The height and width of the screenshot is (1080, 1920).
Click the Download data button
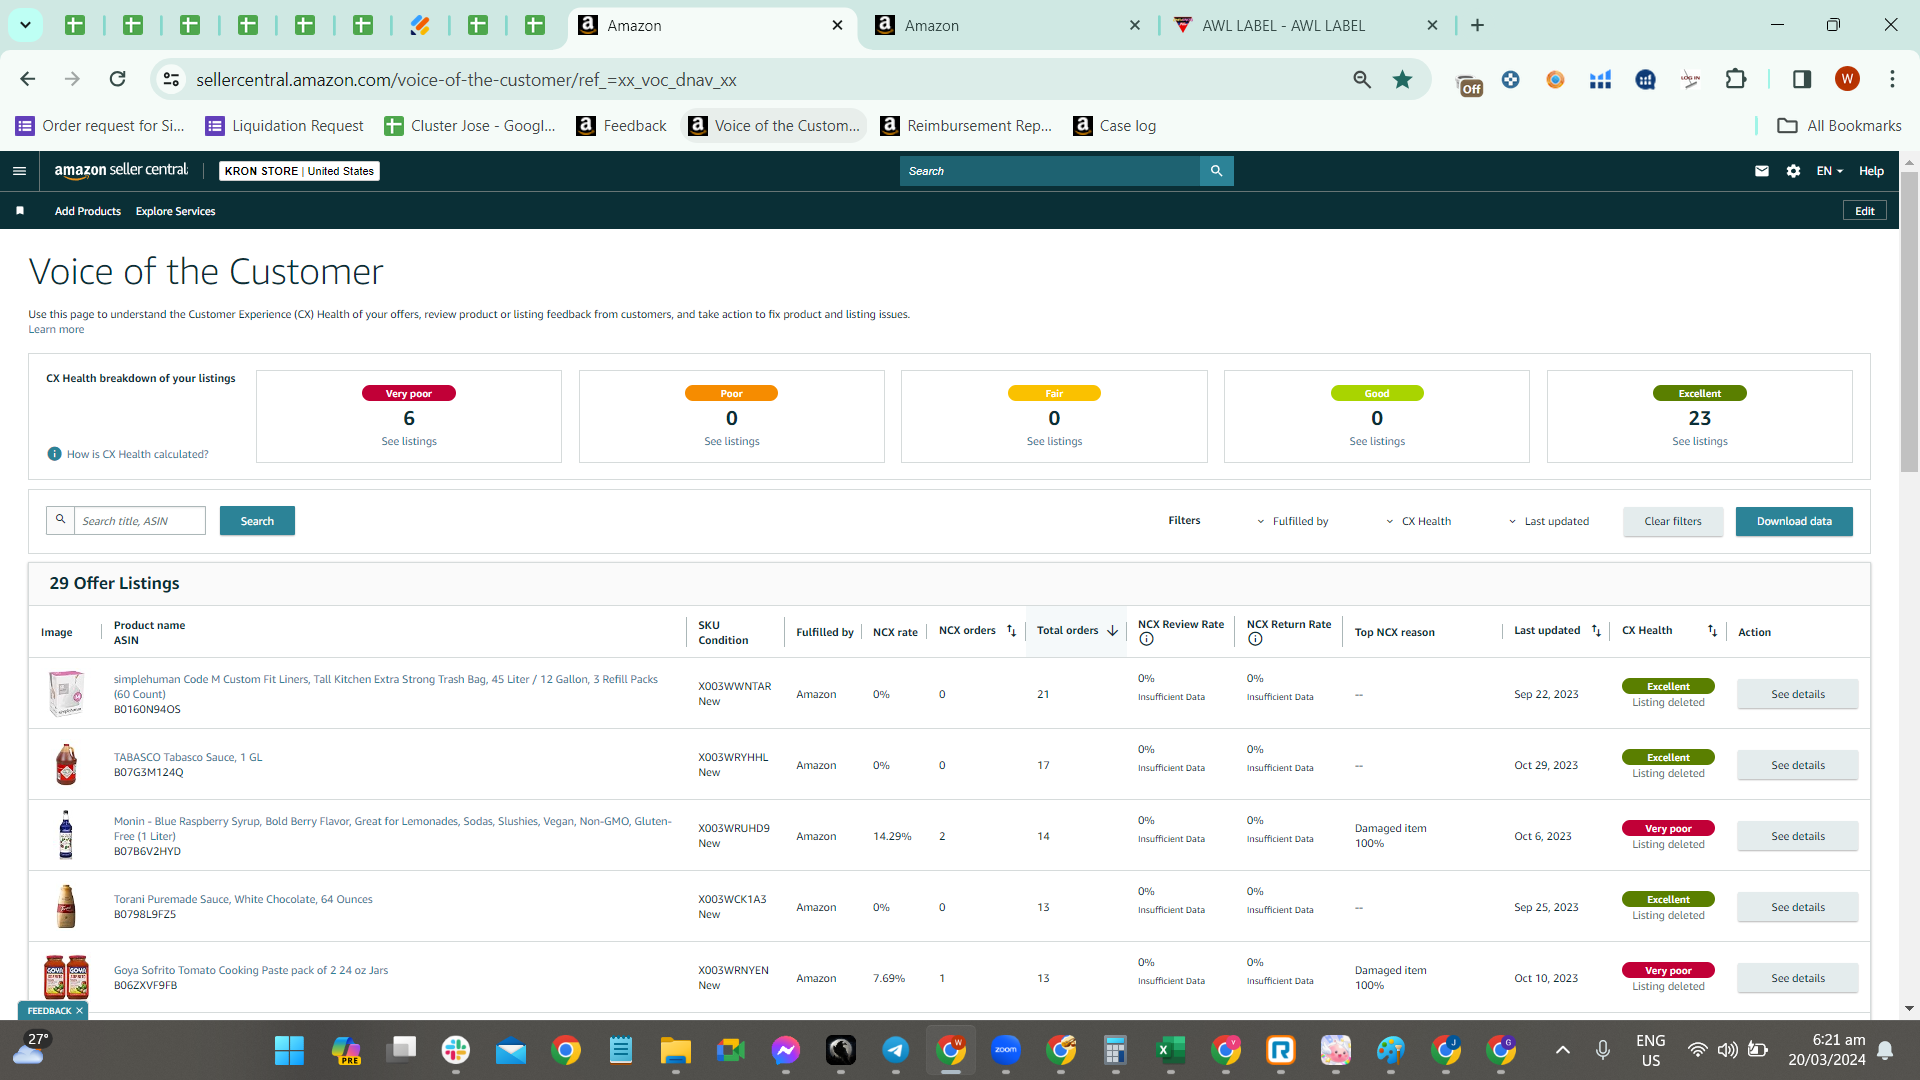tap(1794, 521)
